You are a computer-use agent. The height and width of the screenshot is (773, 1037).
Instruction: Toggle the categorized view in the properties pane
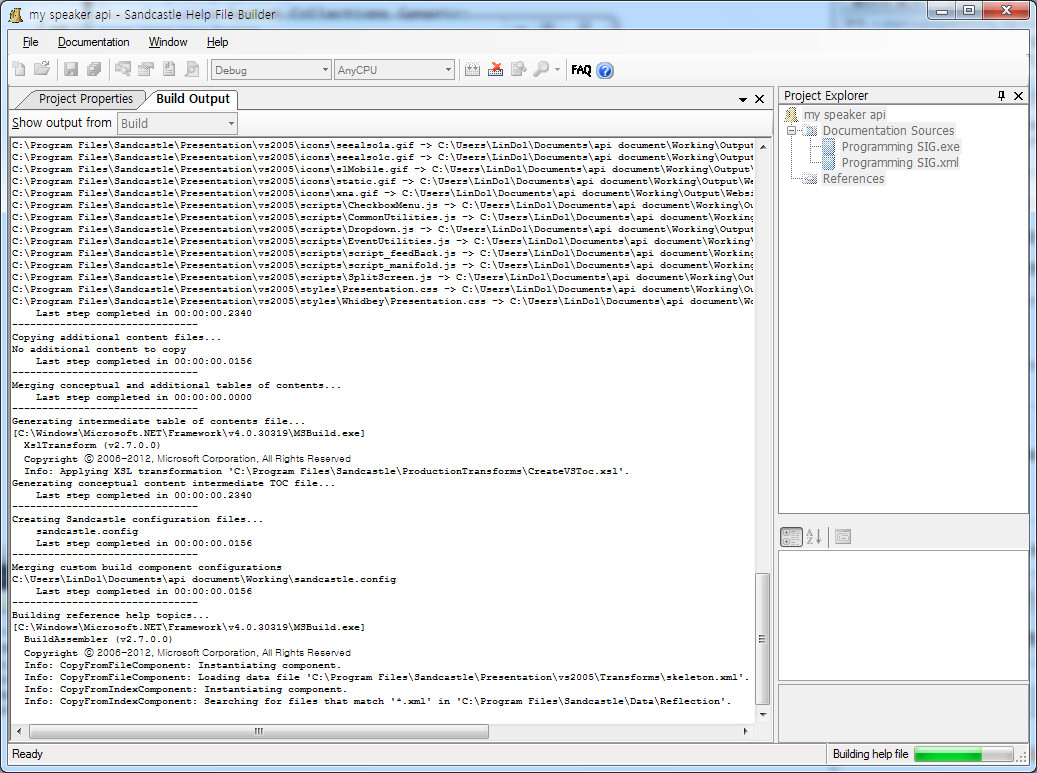pos(791,537)
